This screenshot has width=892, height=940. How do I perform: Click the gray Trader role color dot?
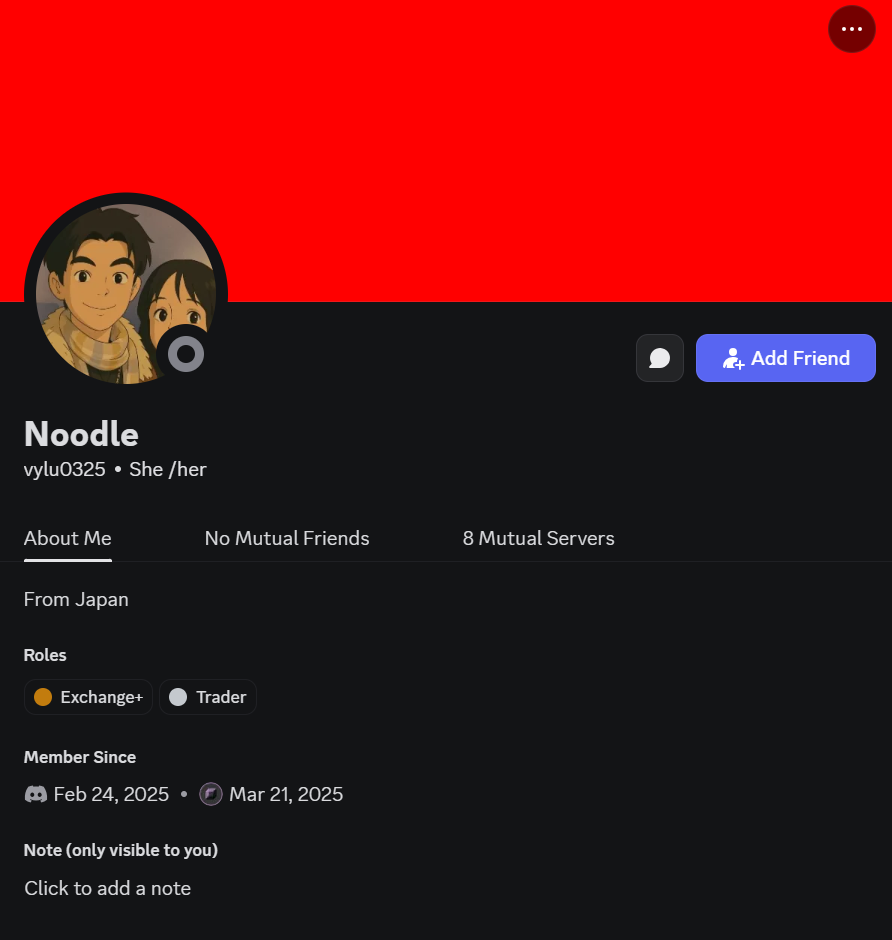coord(178,697)
